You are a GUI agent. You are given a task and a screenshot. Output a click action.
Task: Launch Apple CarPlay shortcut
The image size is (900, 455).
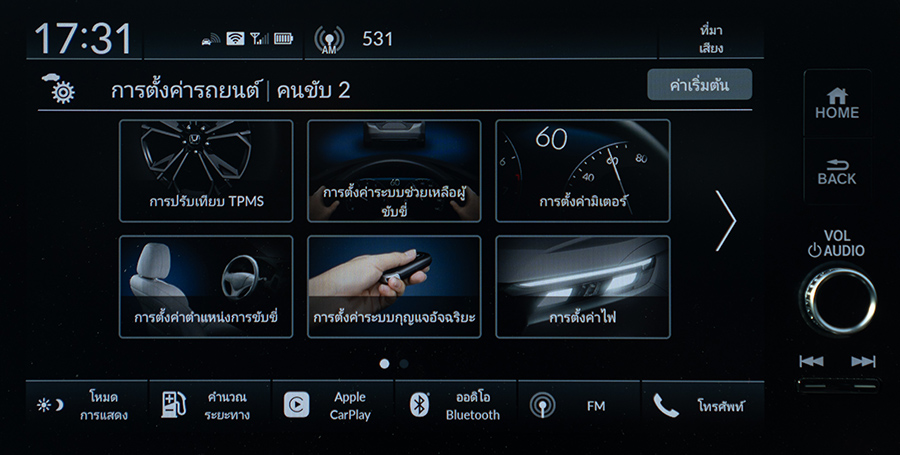coord(333,406)
